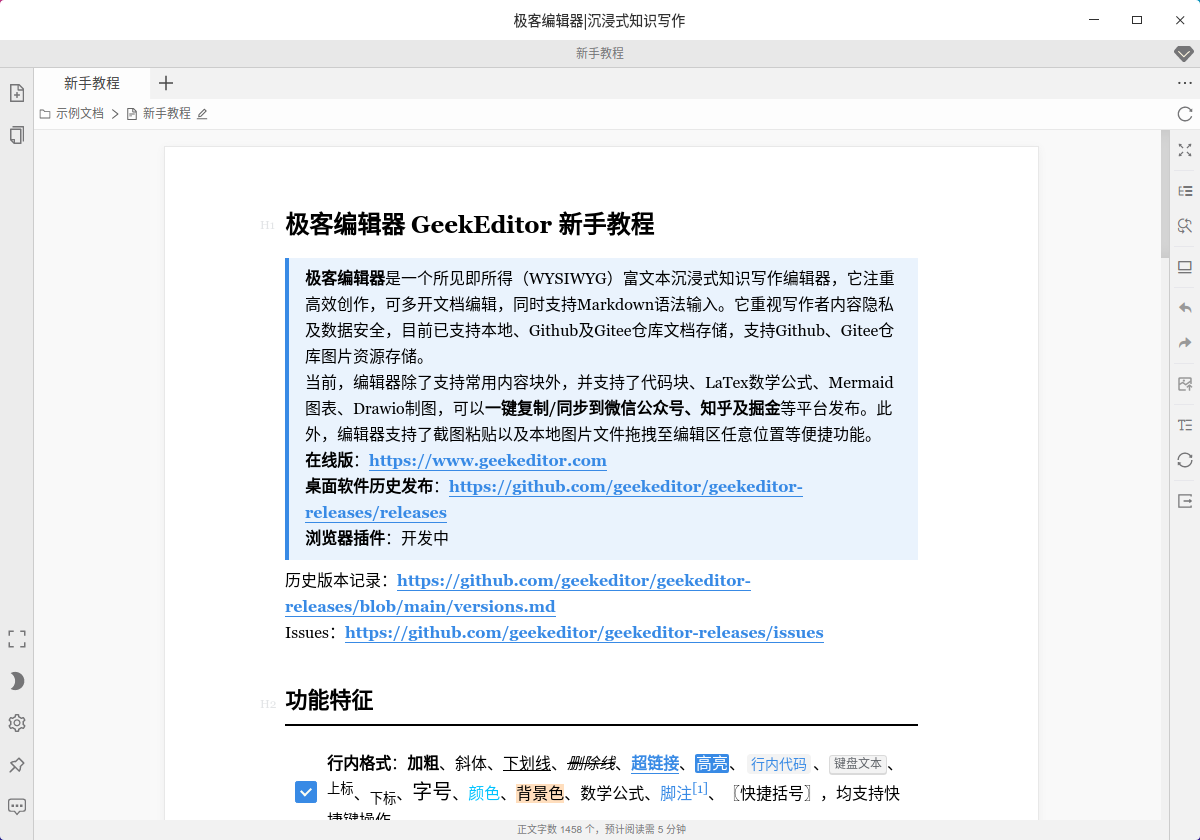Toggle dark mode with the moon icon
The height and width of the screenshot is (840, 1200).
(x=17, y=681)
